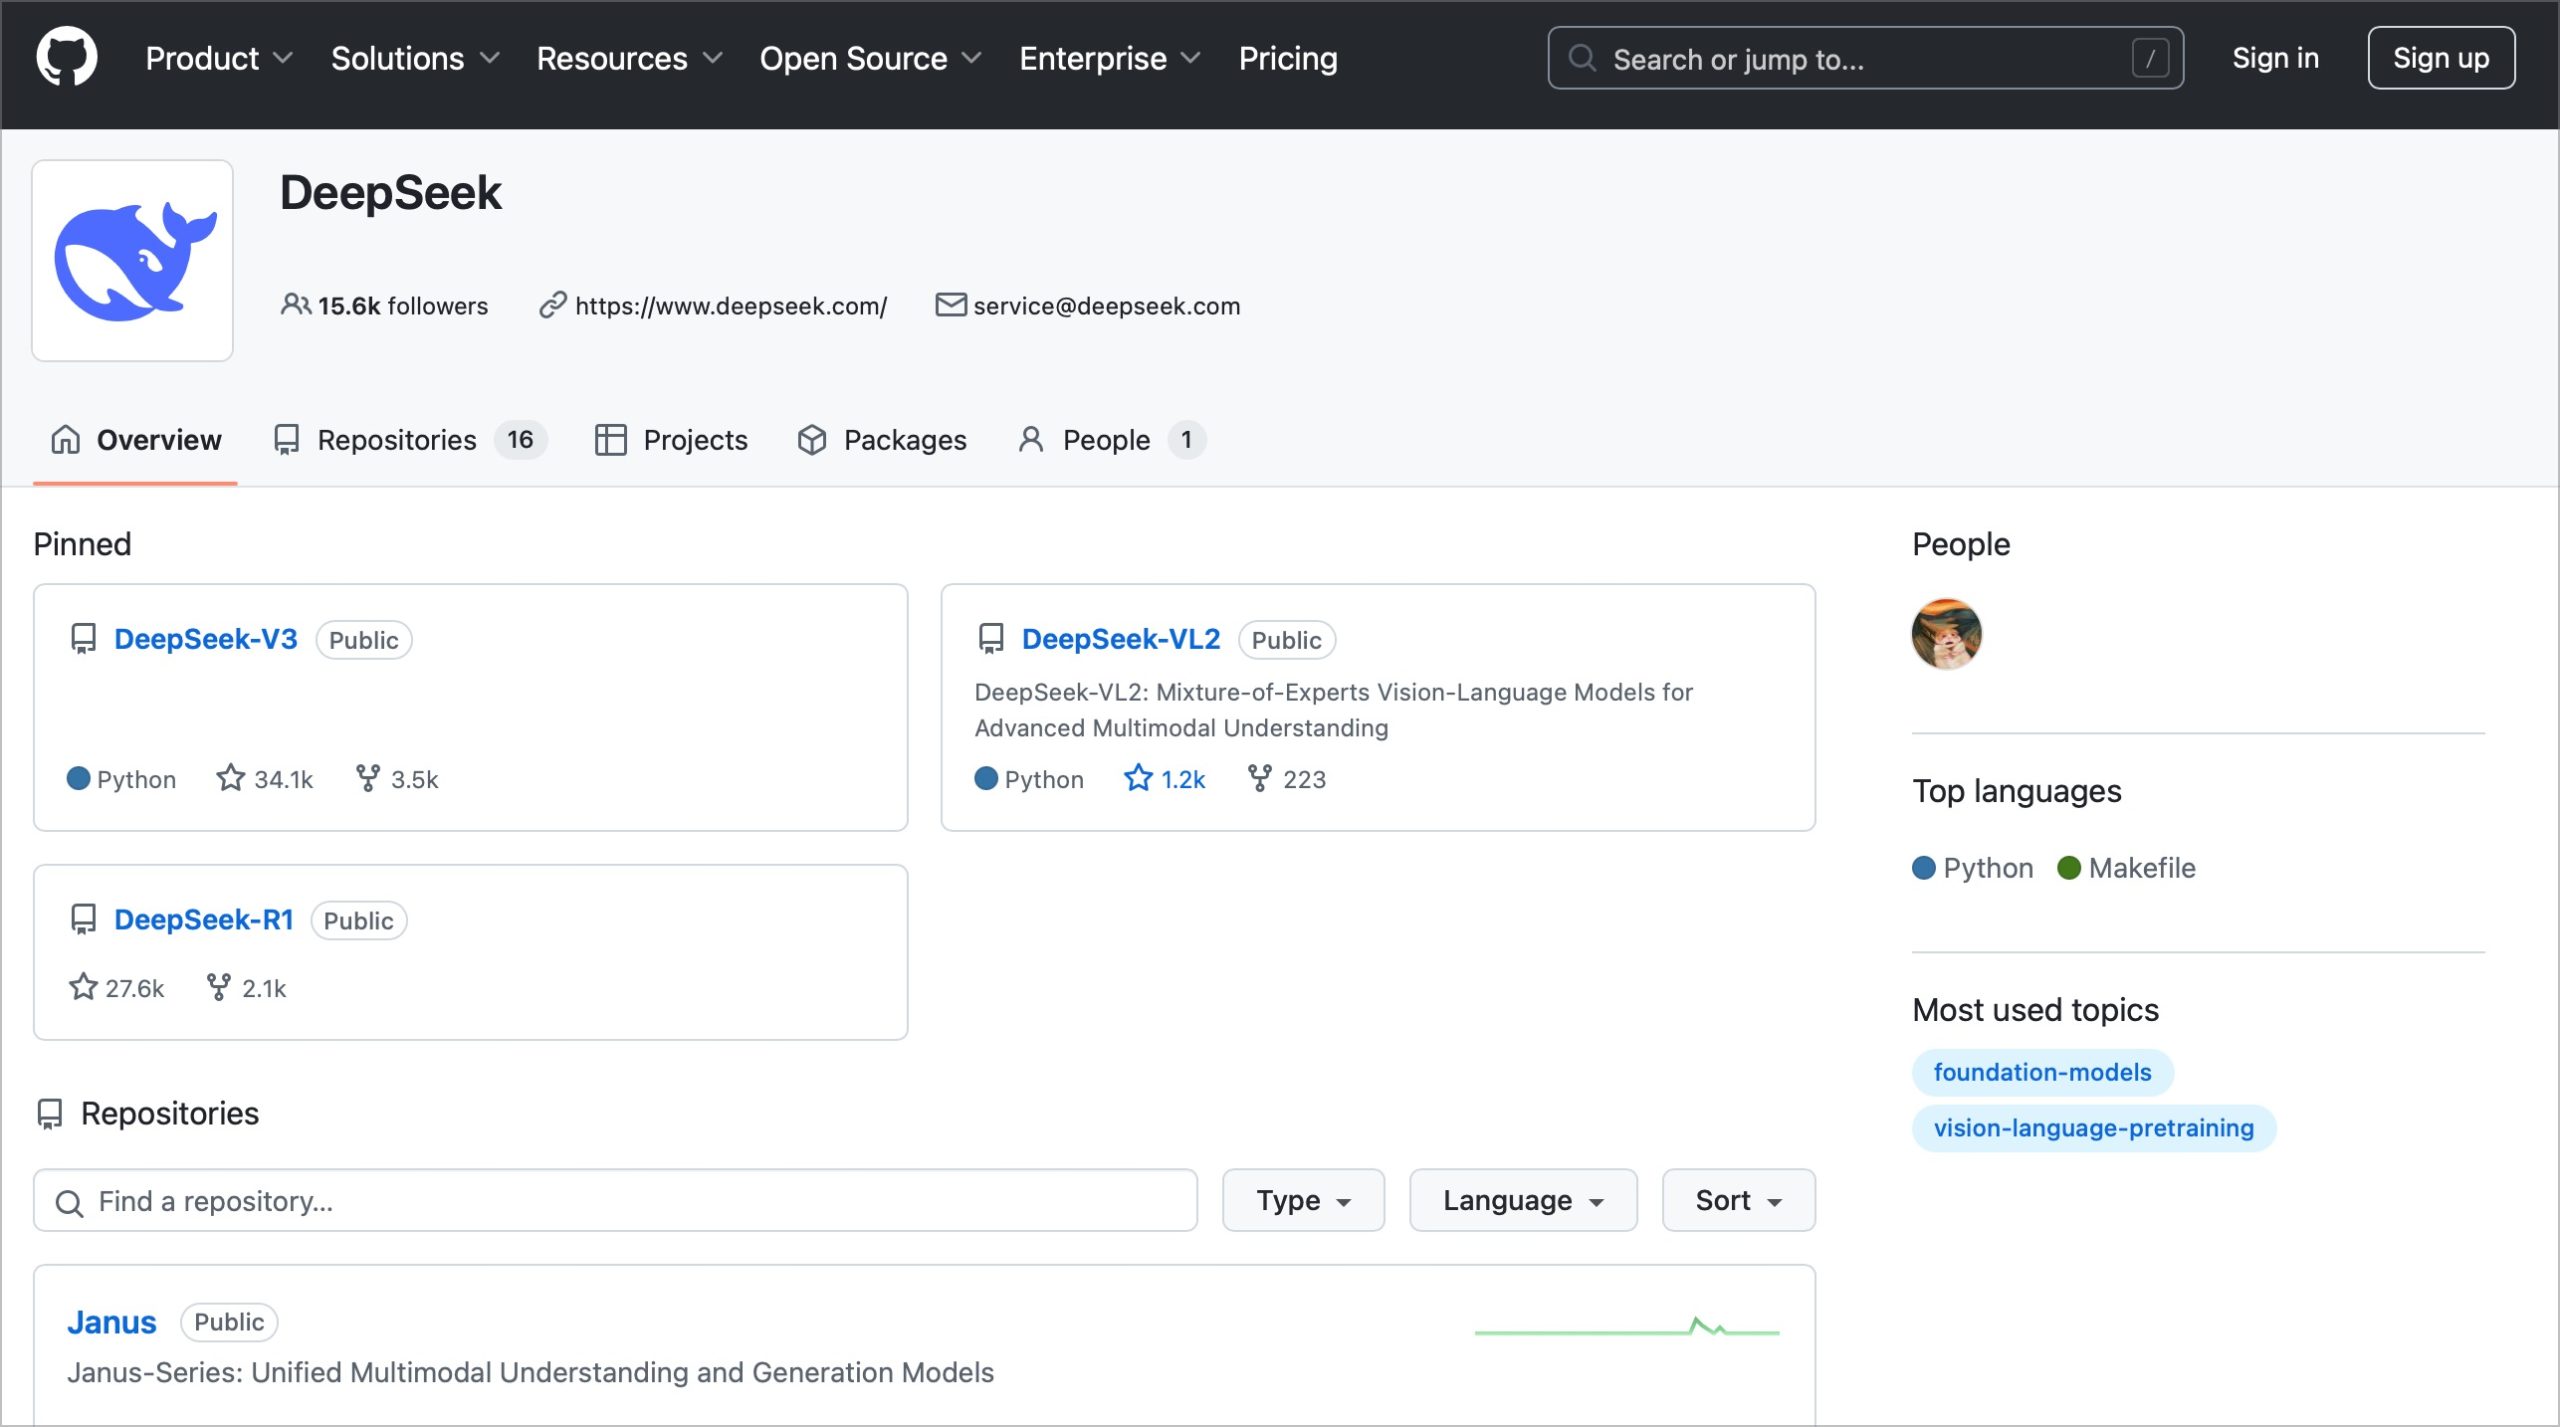Switch to the People tab

coord(1111,440)
